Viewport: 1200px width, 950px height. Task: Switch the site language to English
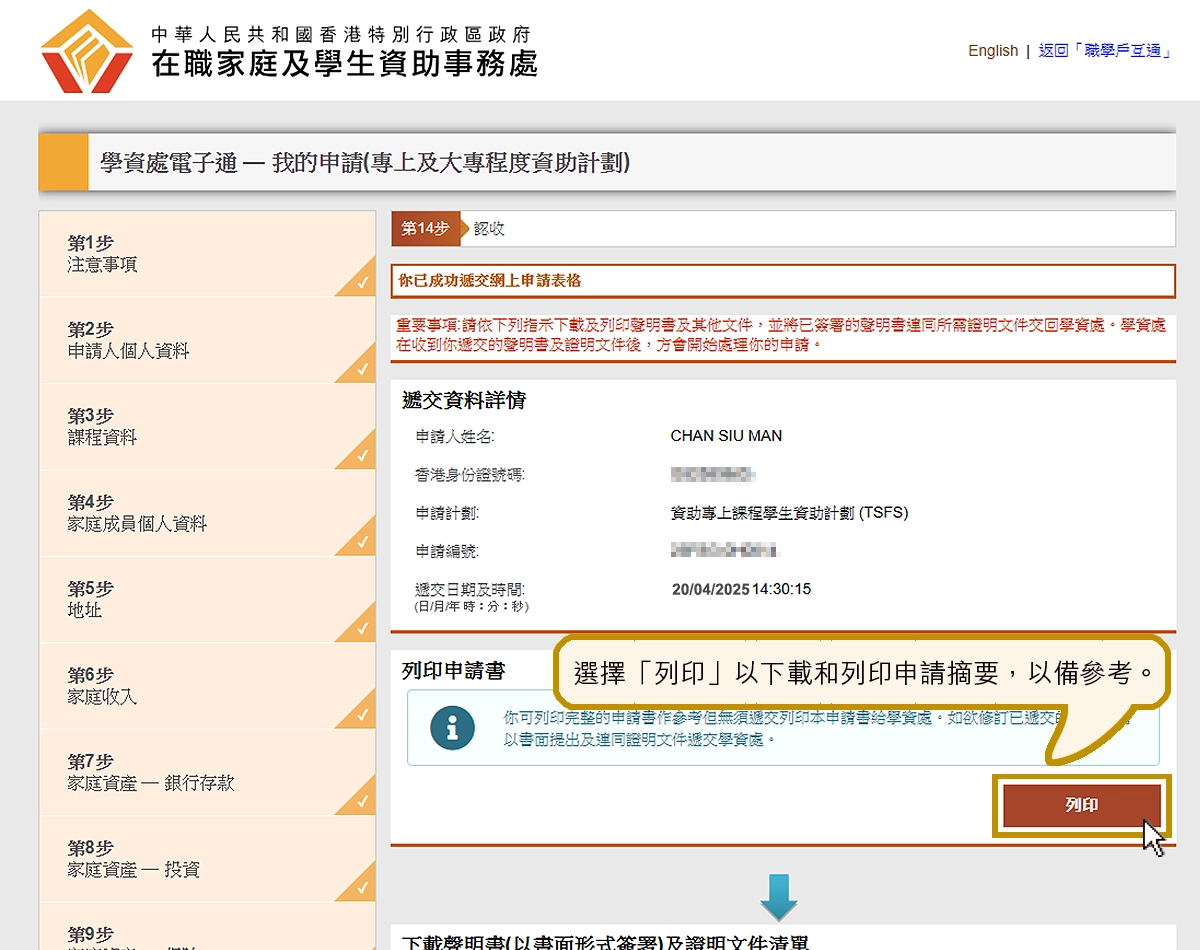click(993, 51)
